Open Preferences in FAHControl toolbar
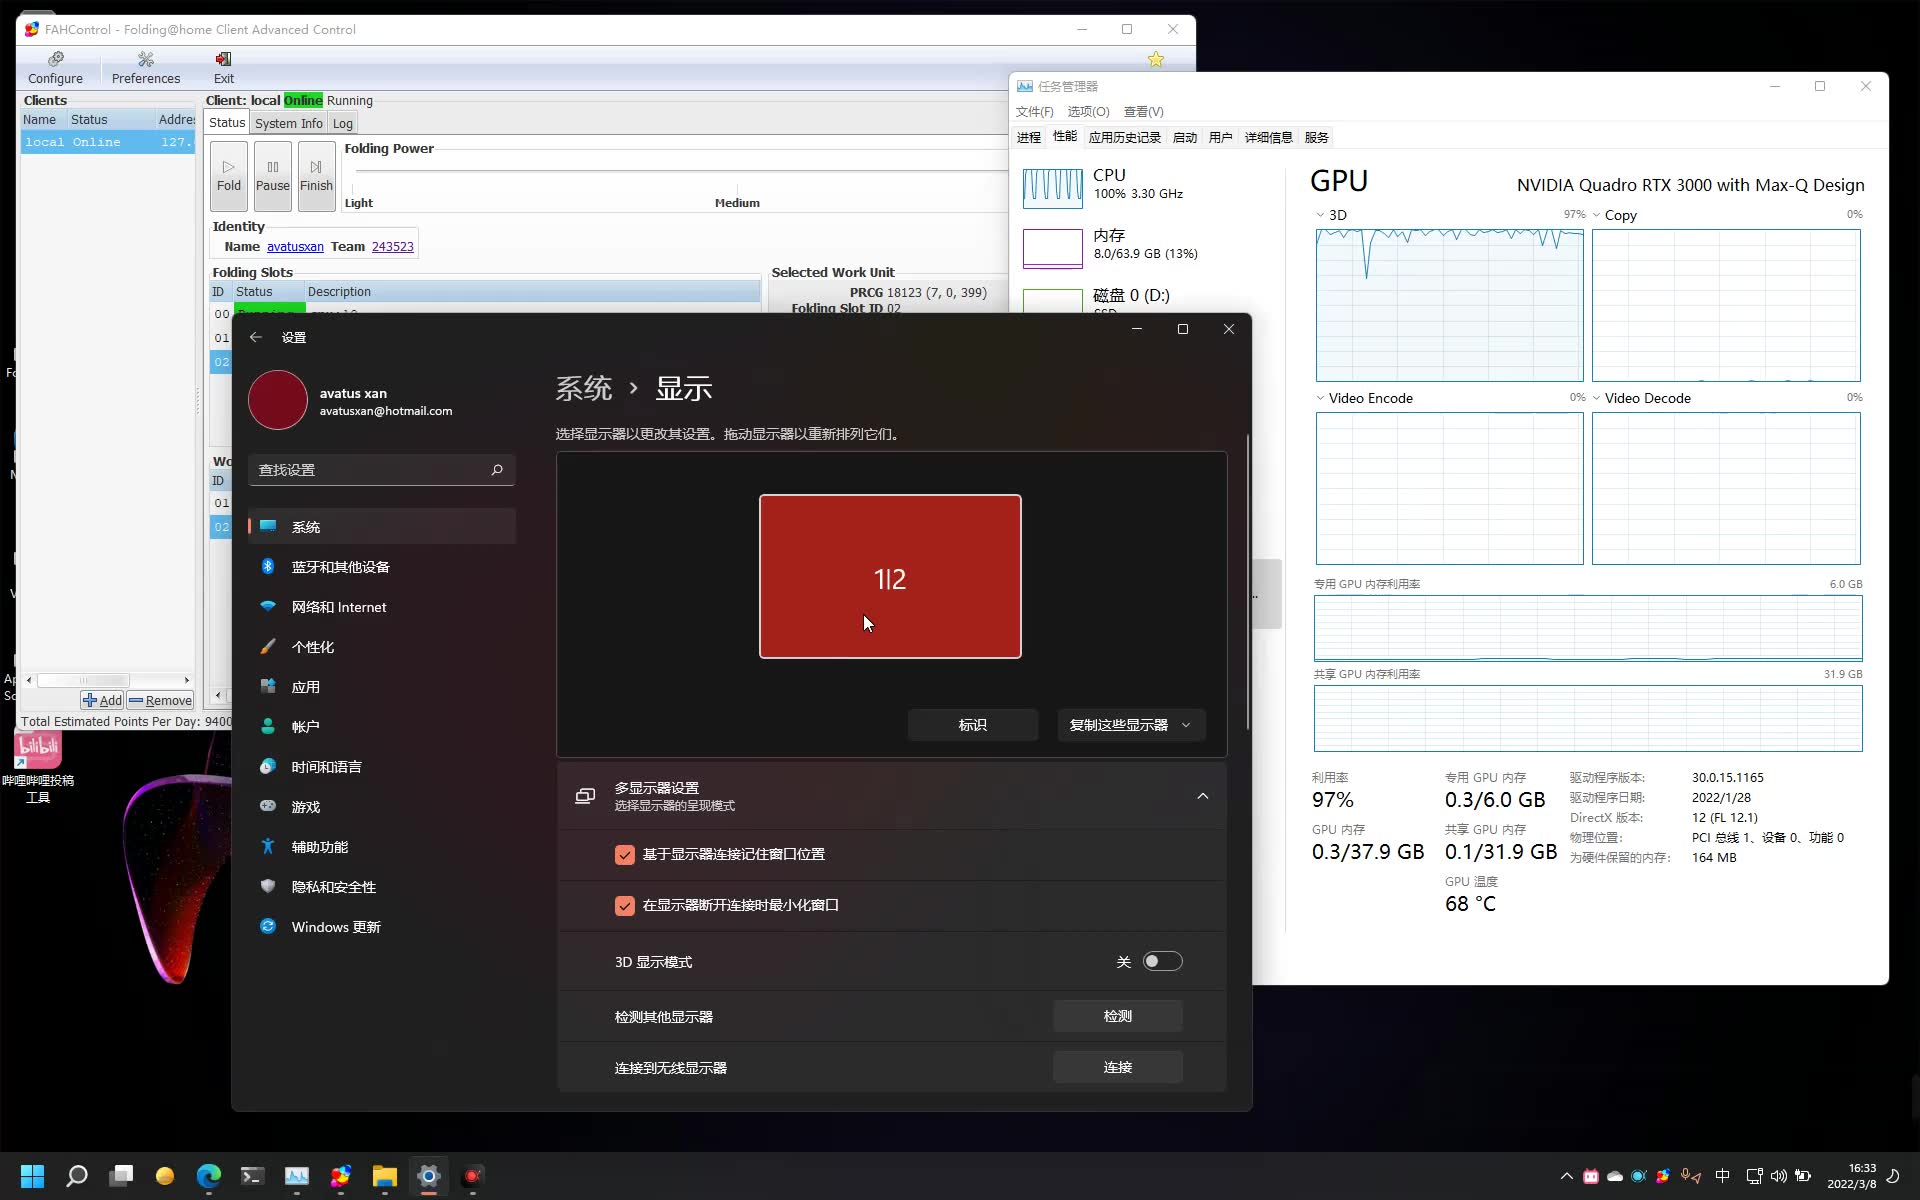The width and height of the screenshot is (1920, 1200). click(x=145, y=68)
